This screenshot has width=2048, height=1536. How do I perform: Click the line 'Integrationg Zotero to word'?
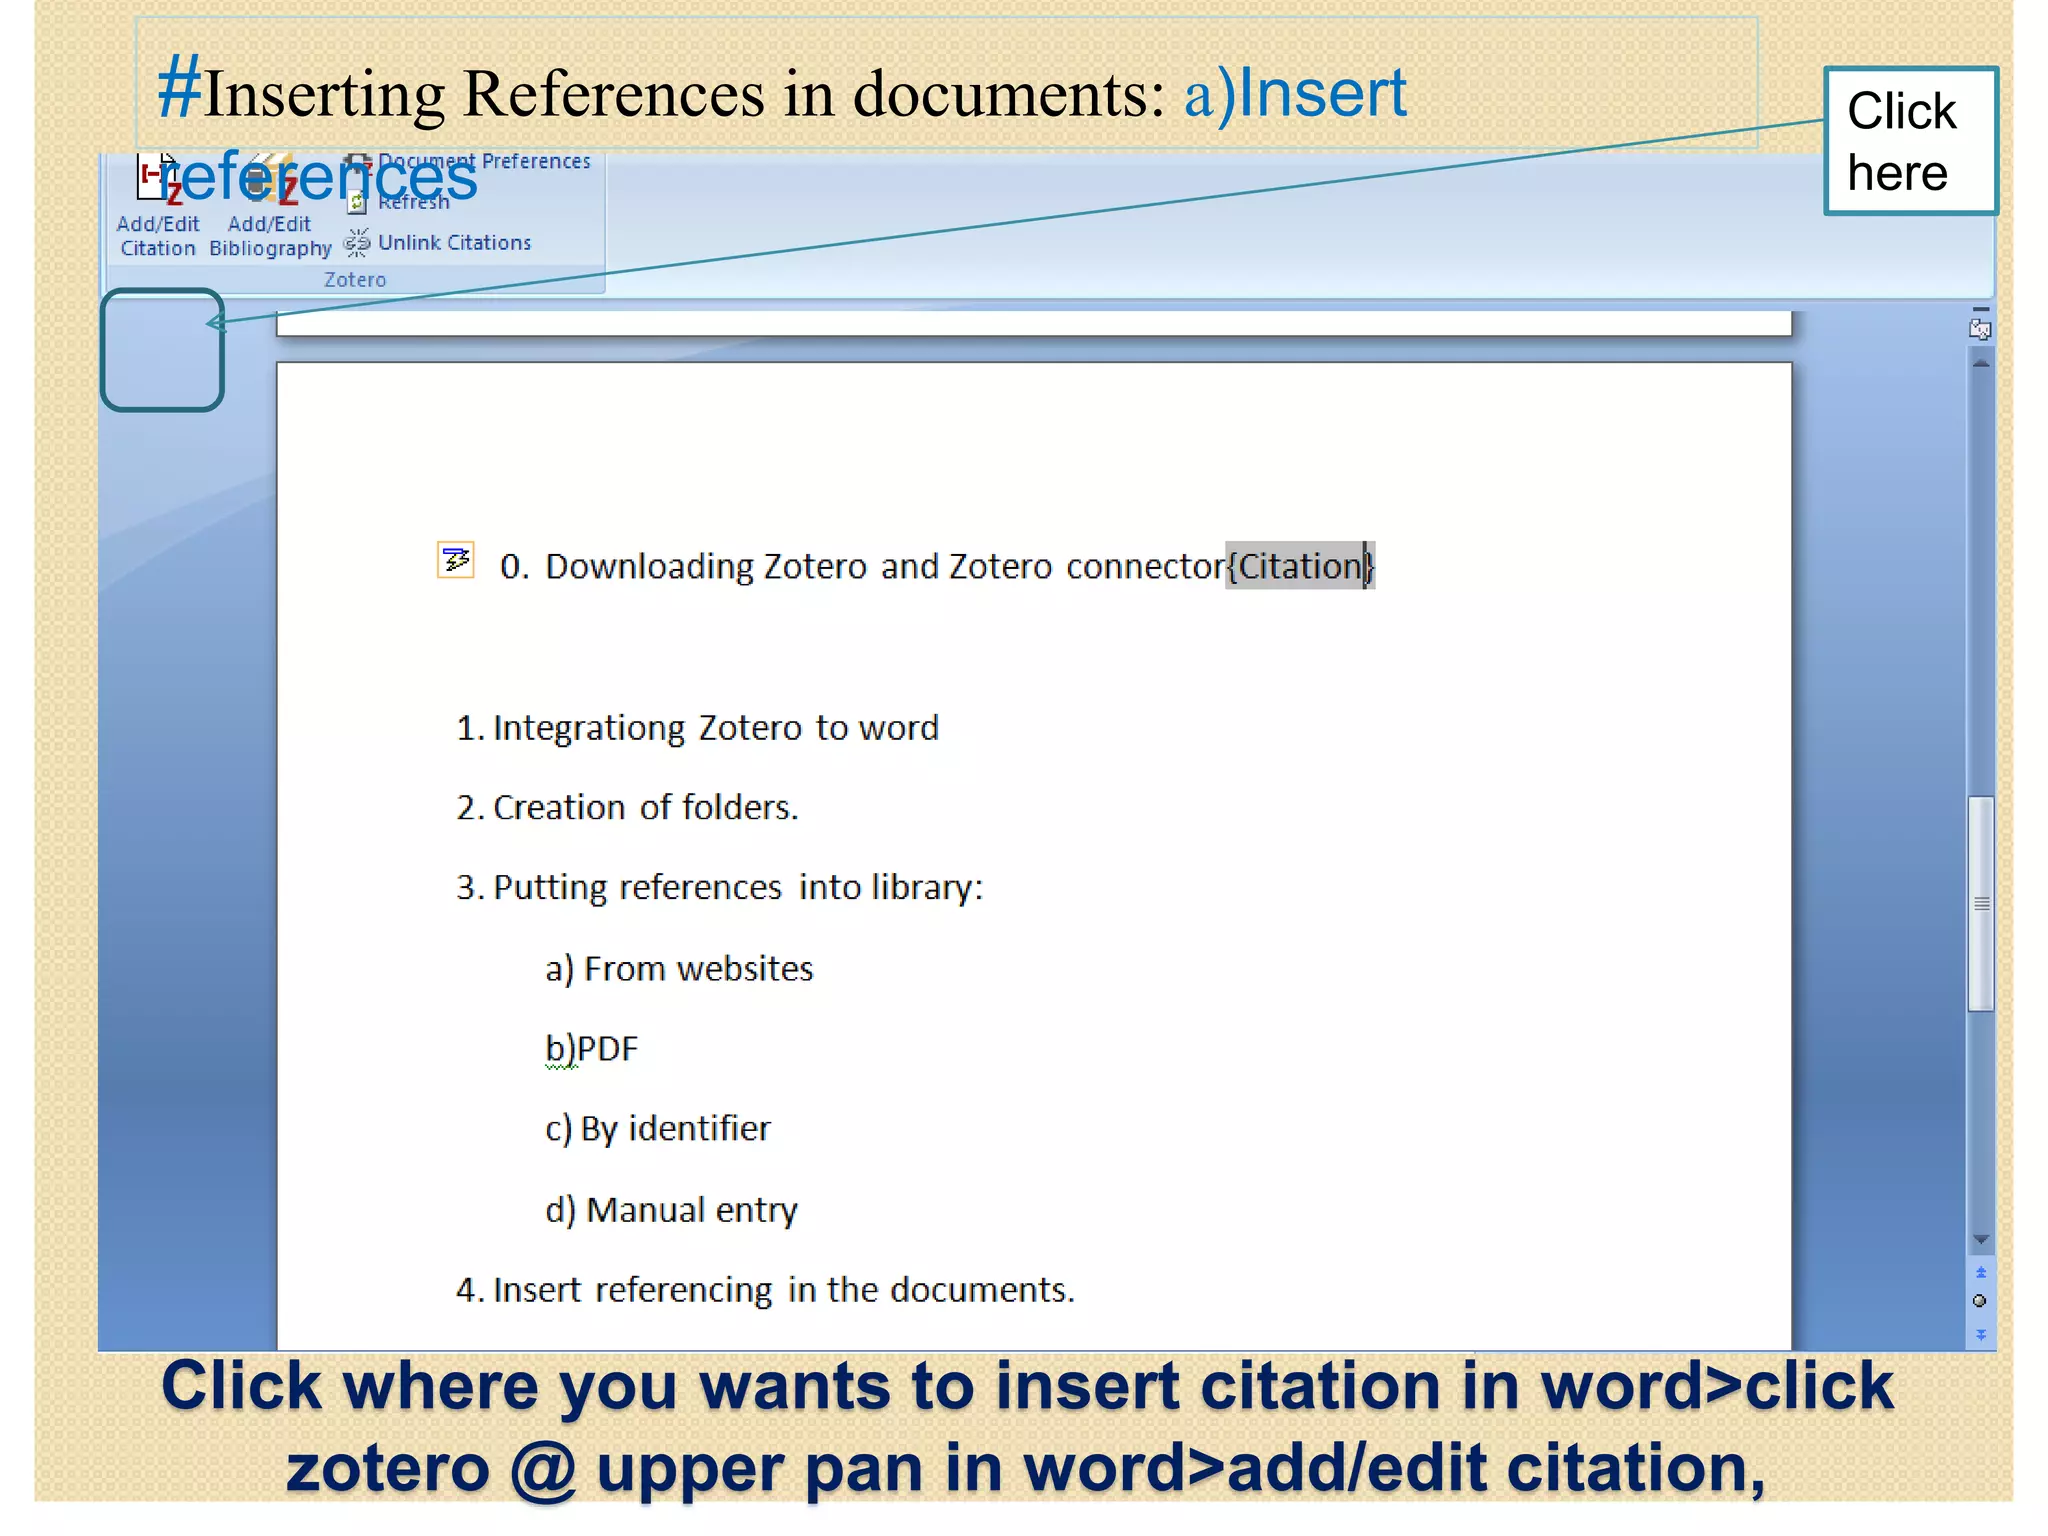[x=716, y=728]
